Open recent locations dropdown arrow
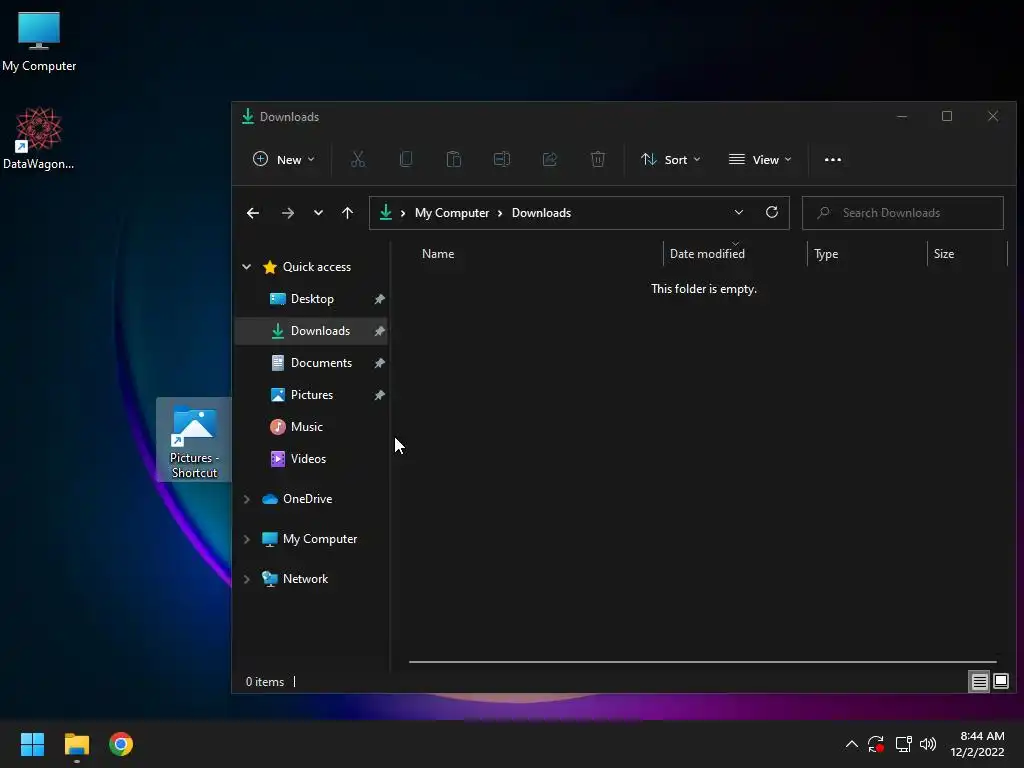This screenshot has height=768, width=1024. coord(318,213)
